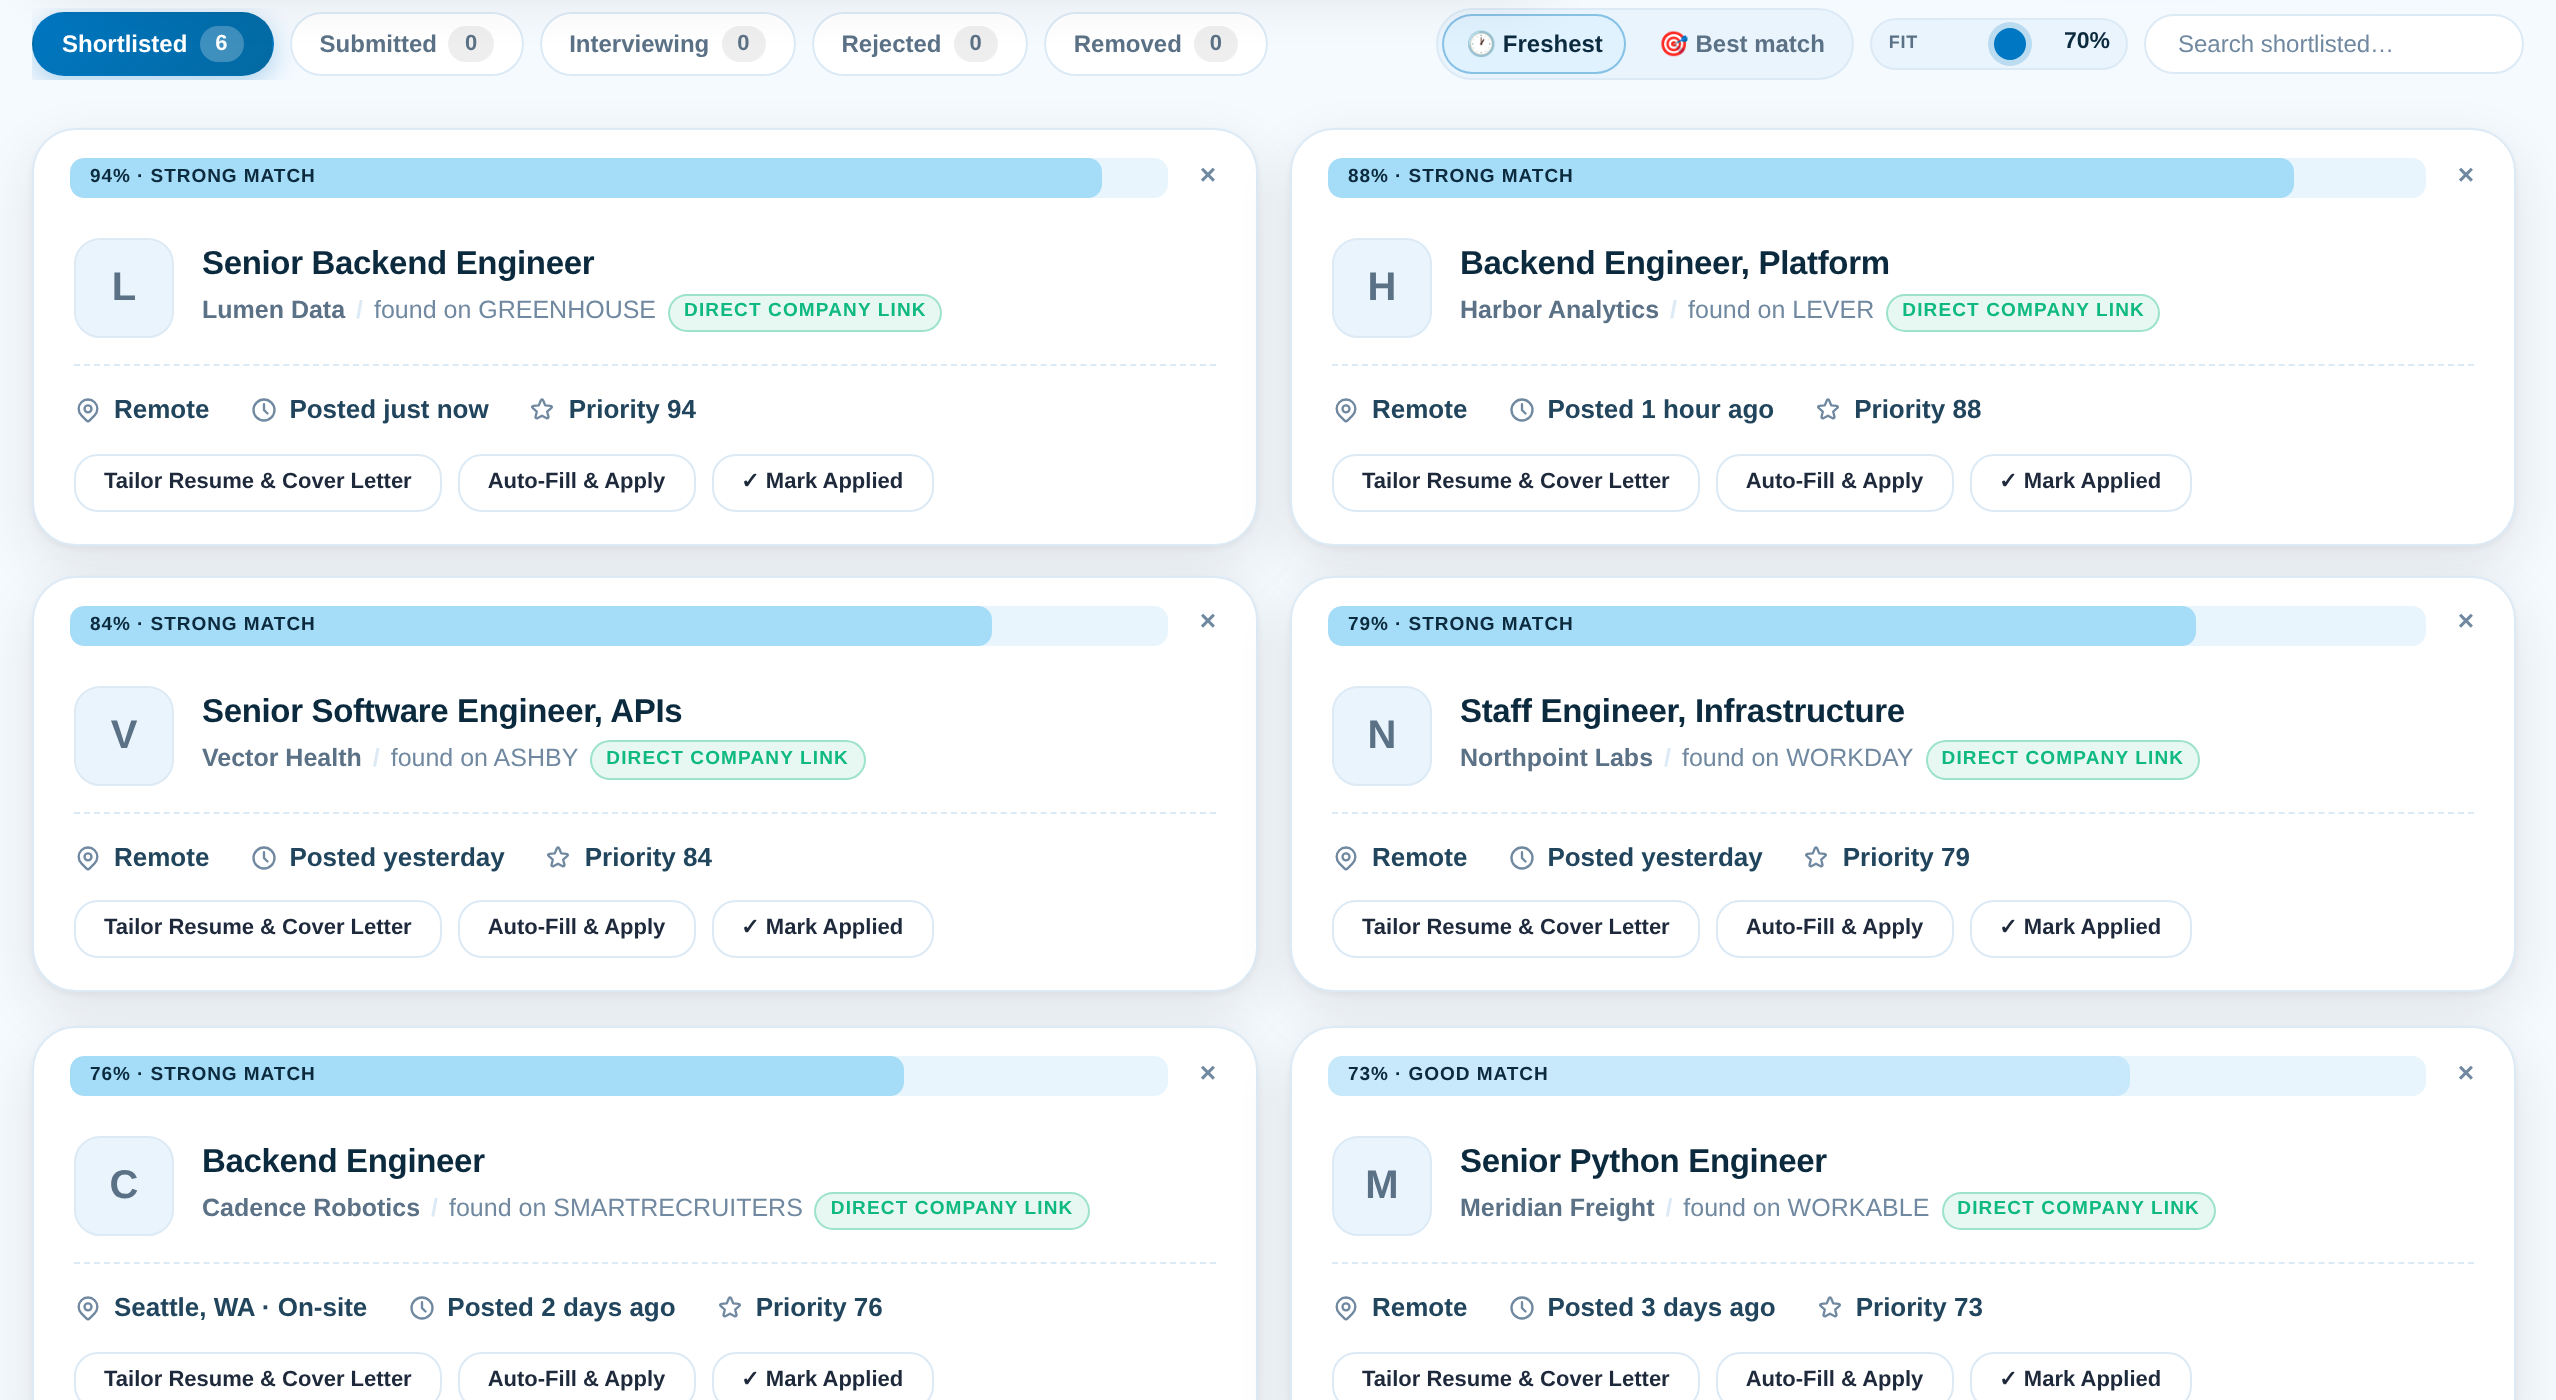Click the clock icon beside Posted 3 days ago

point(1522,1308)
